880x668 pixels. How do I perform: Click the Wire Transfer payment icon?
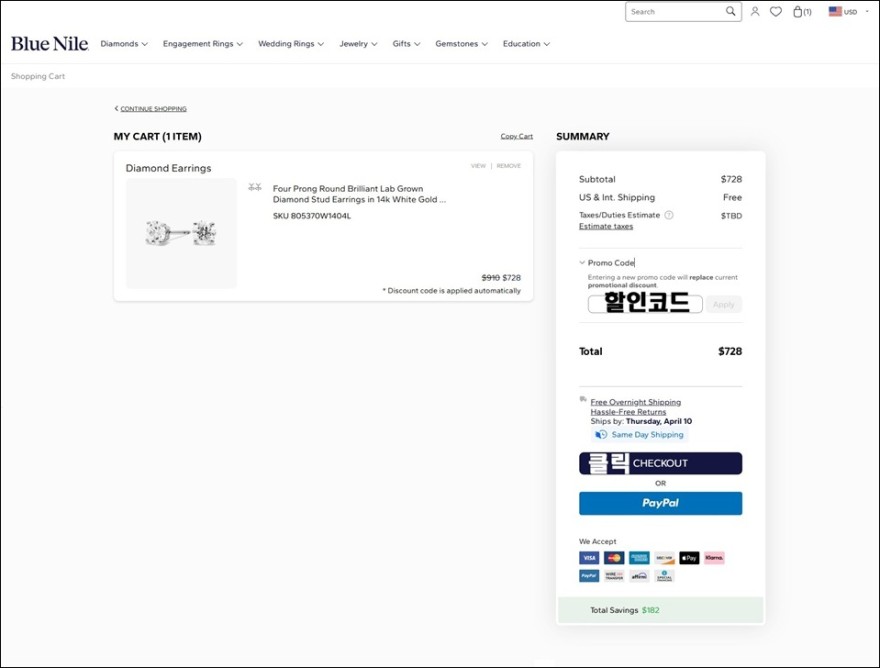coord(614,575)
